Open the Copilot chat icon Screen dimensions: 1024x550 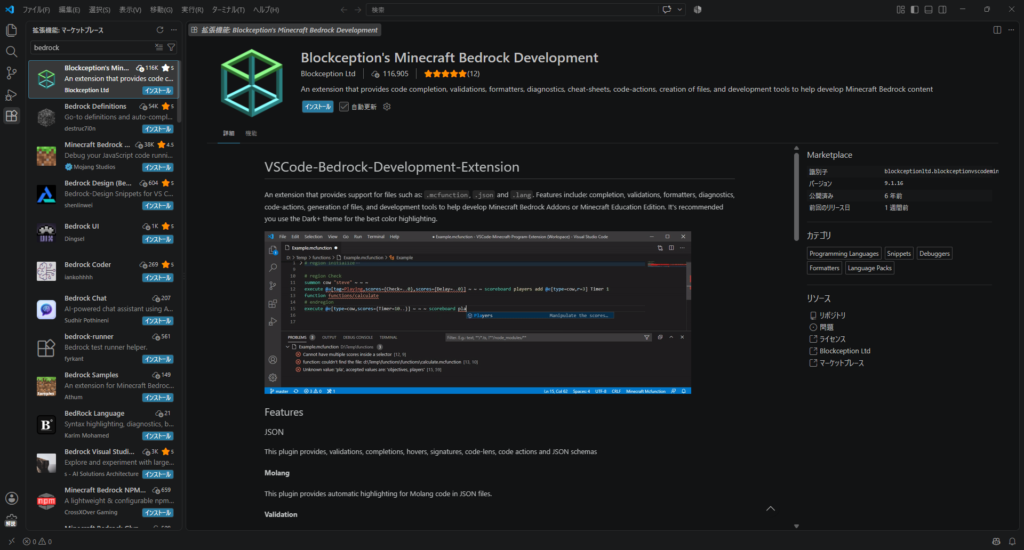[667, 10]
